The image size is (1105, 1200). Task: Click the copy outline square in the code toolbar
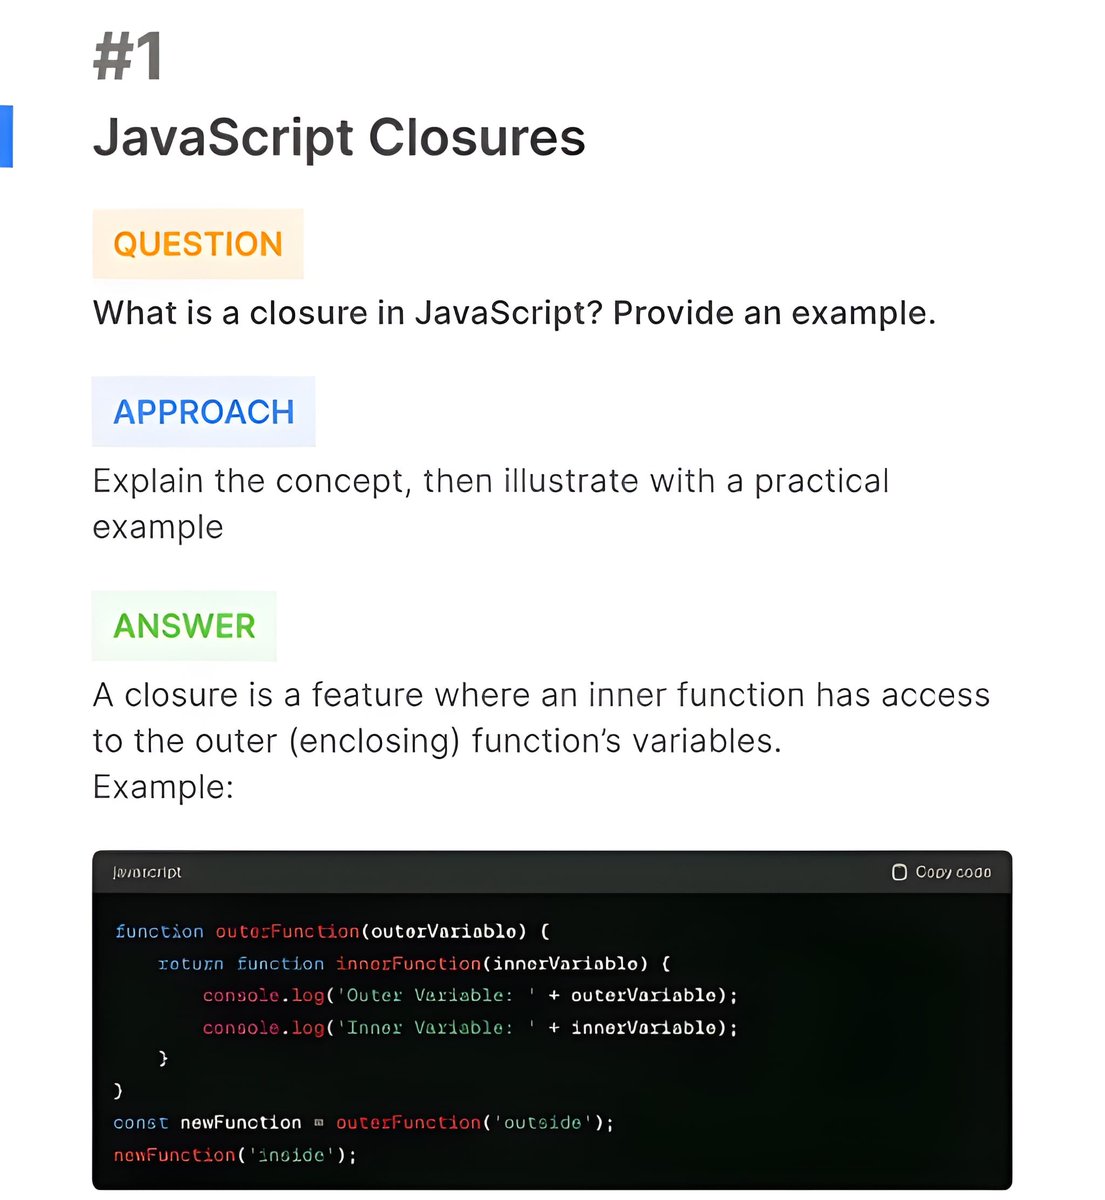click(898, 872)
